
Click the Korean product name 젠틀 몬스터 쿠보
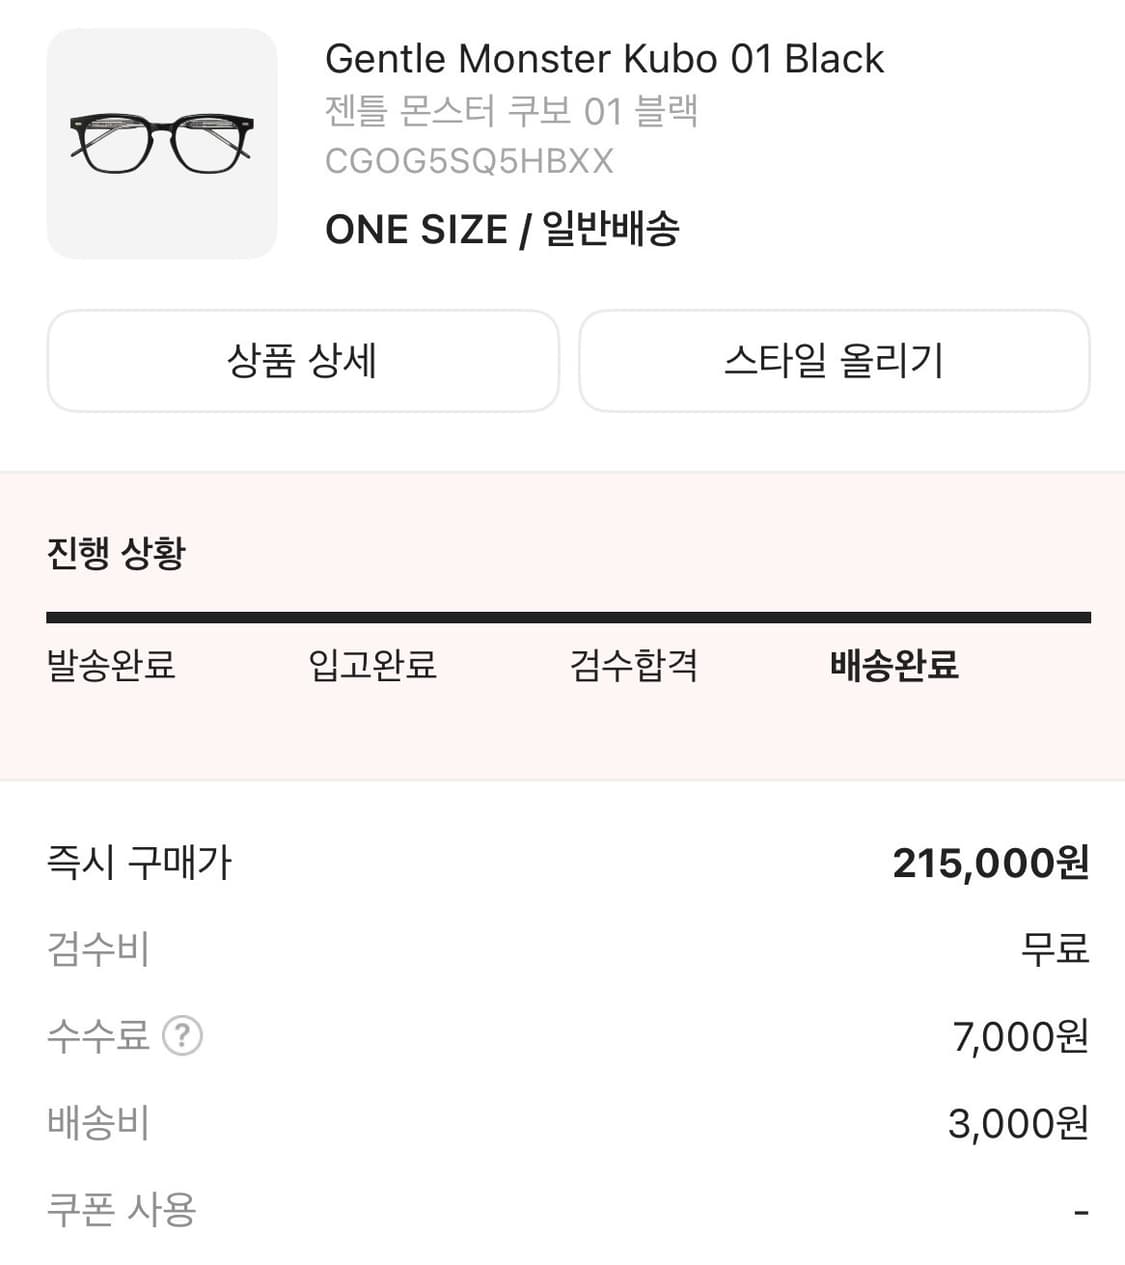pos(511,111)
